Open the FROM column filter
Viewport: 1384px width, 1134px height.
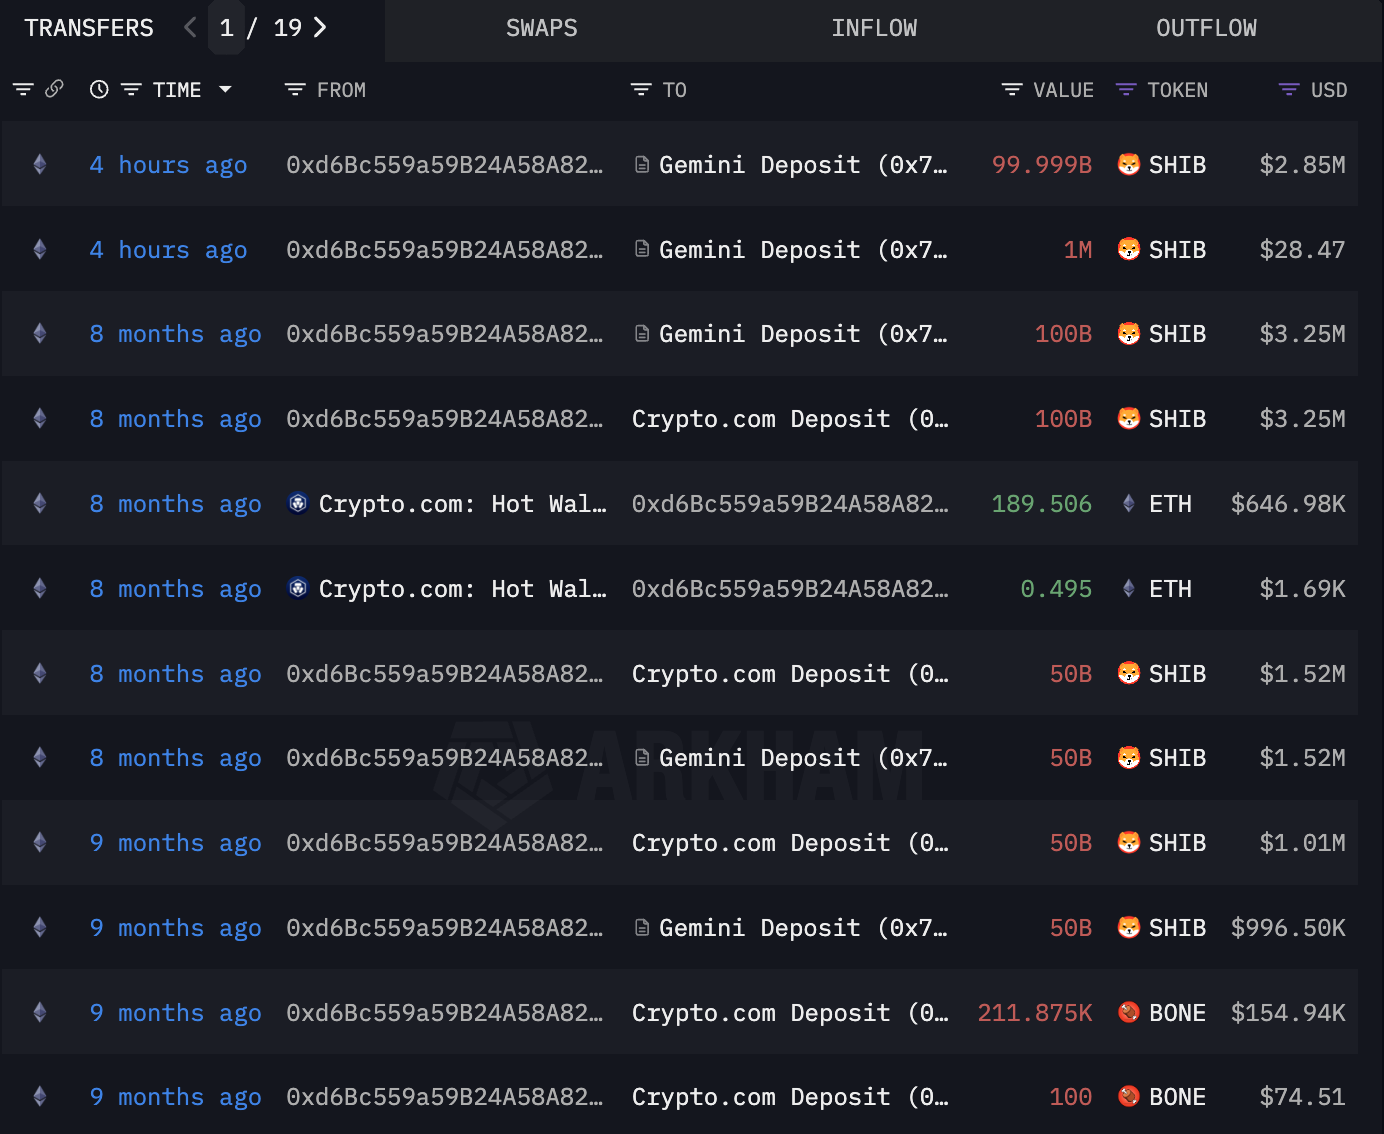(295, 90)
